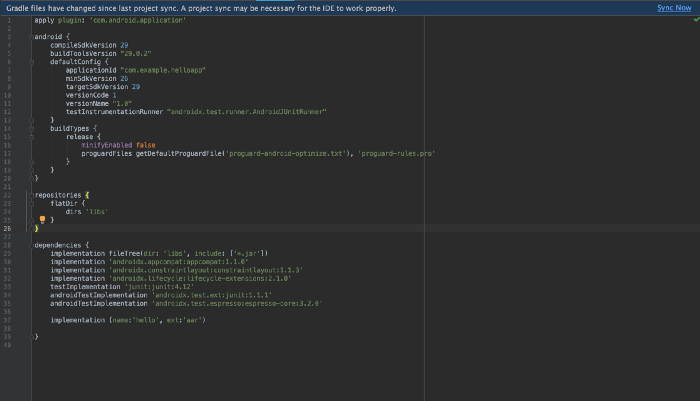Click the lifecycle-extensions:2.1.0 dependency string
The height and width of the screenshot is (401, 700).
pyautogui.click(x=200, y=279)
